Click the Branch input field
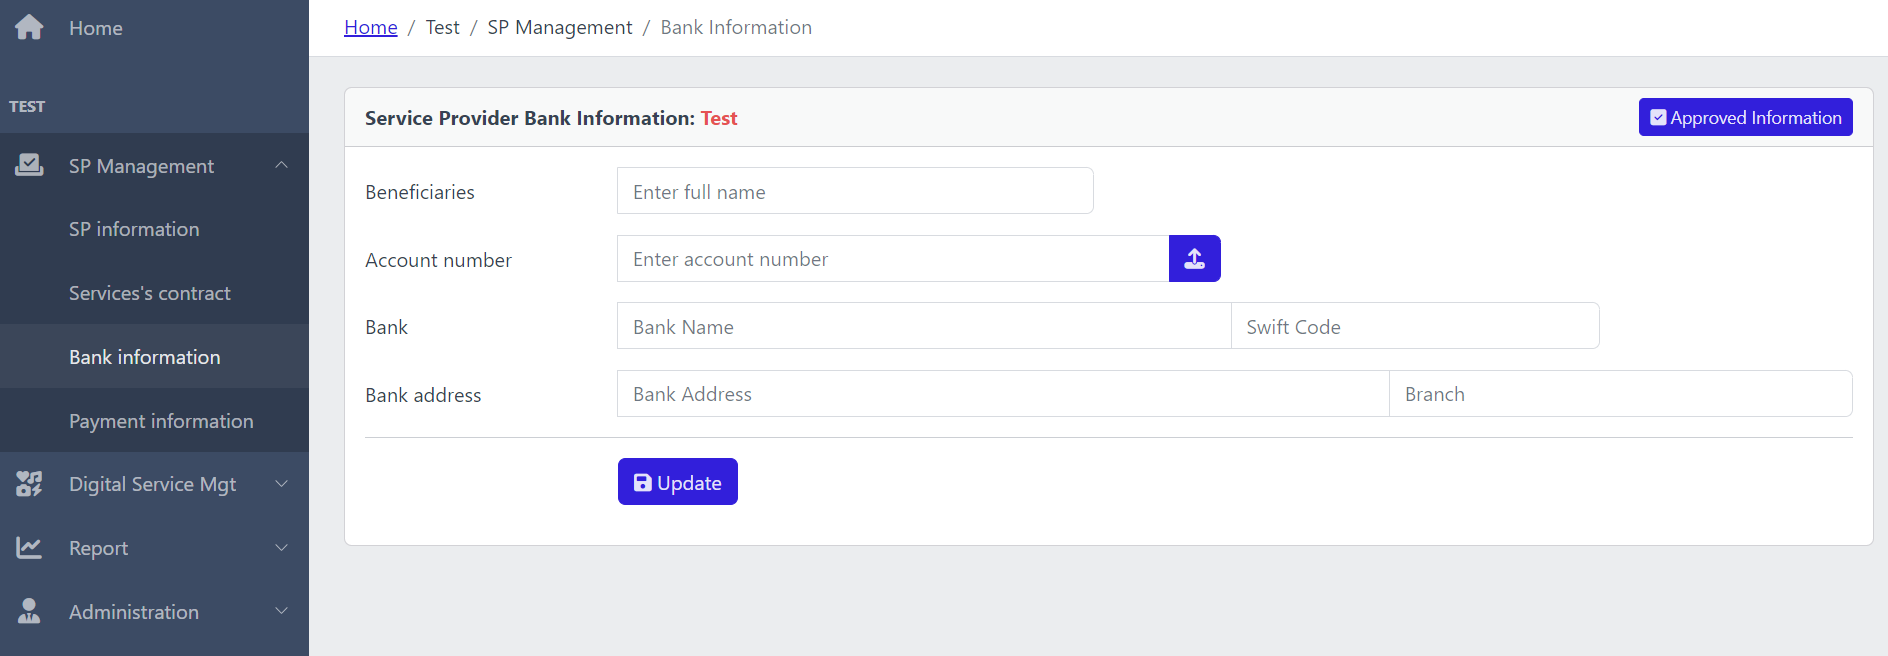The image size is (1888, 656). pyautogui.click(x=1619, y=394)
